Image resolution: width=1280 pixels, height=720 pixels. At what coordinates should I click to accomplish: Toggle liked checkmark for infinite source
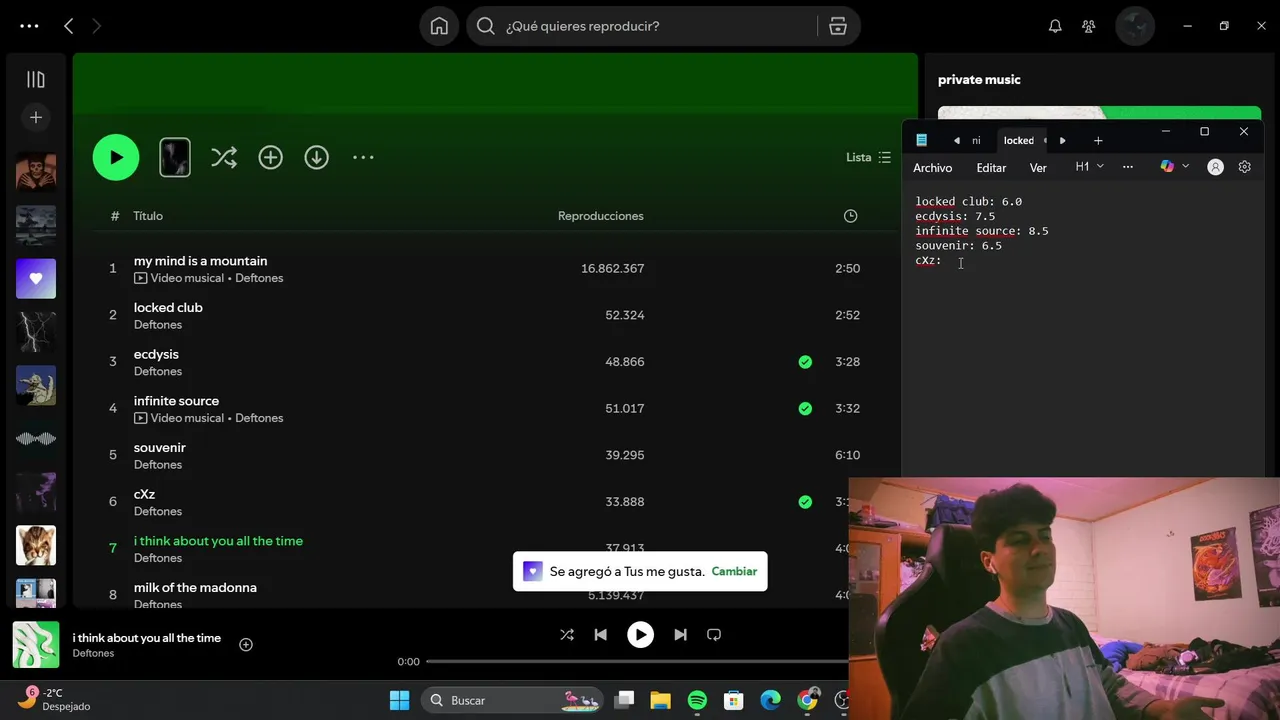(805, 408)
